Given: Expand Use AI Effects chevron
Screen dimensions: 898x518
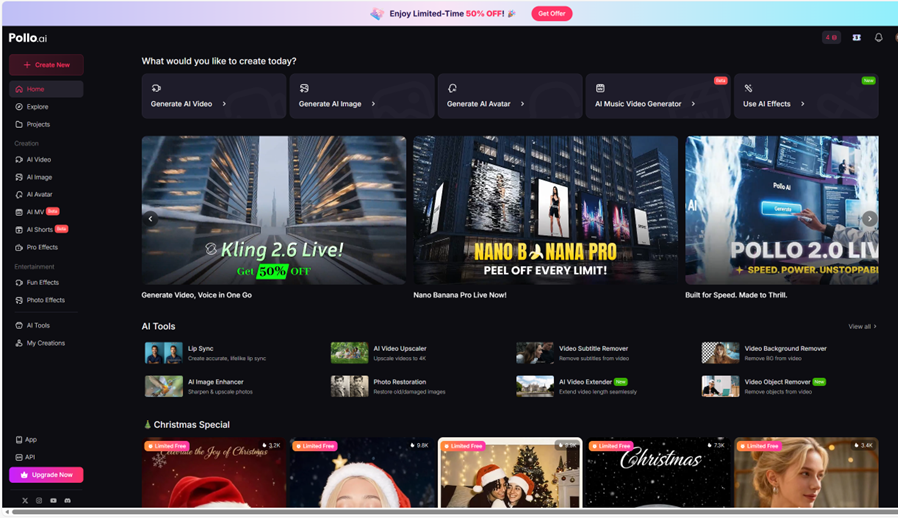Looking at the screenshot, I should point(802,104).
